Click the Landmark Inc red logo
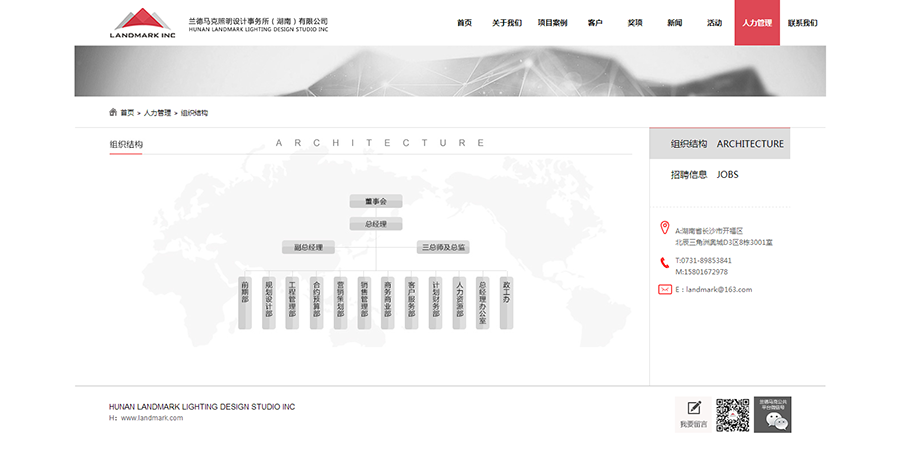This screenshot has height=451, width=900. (141, 22)
